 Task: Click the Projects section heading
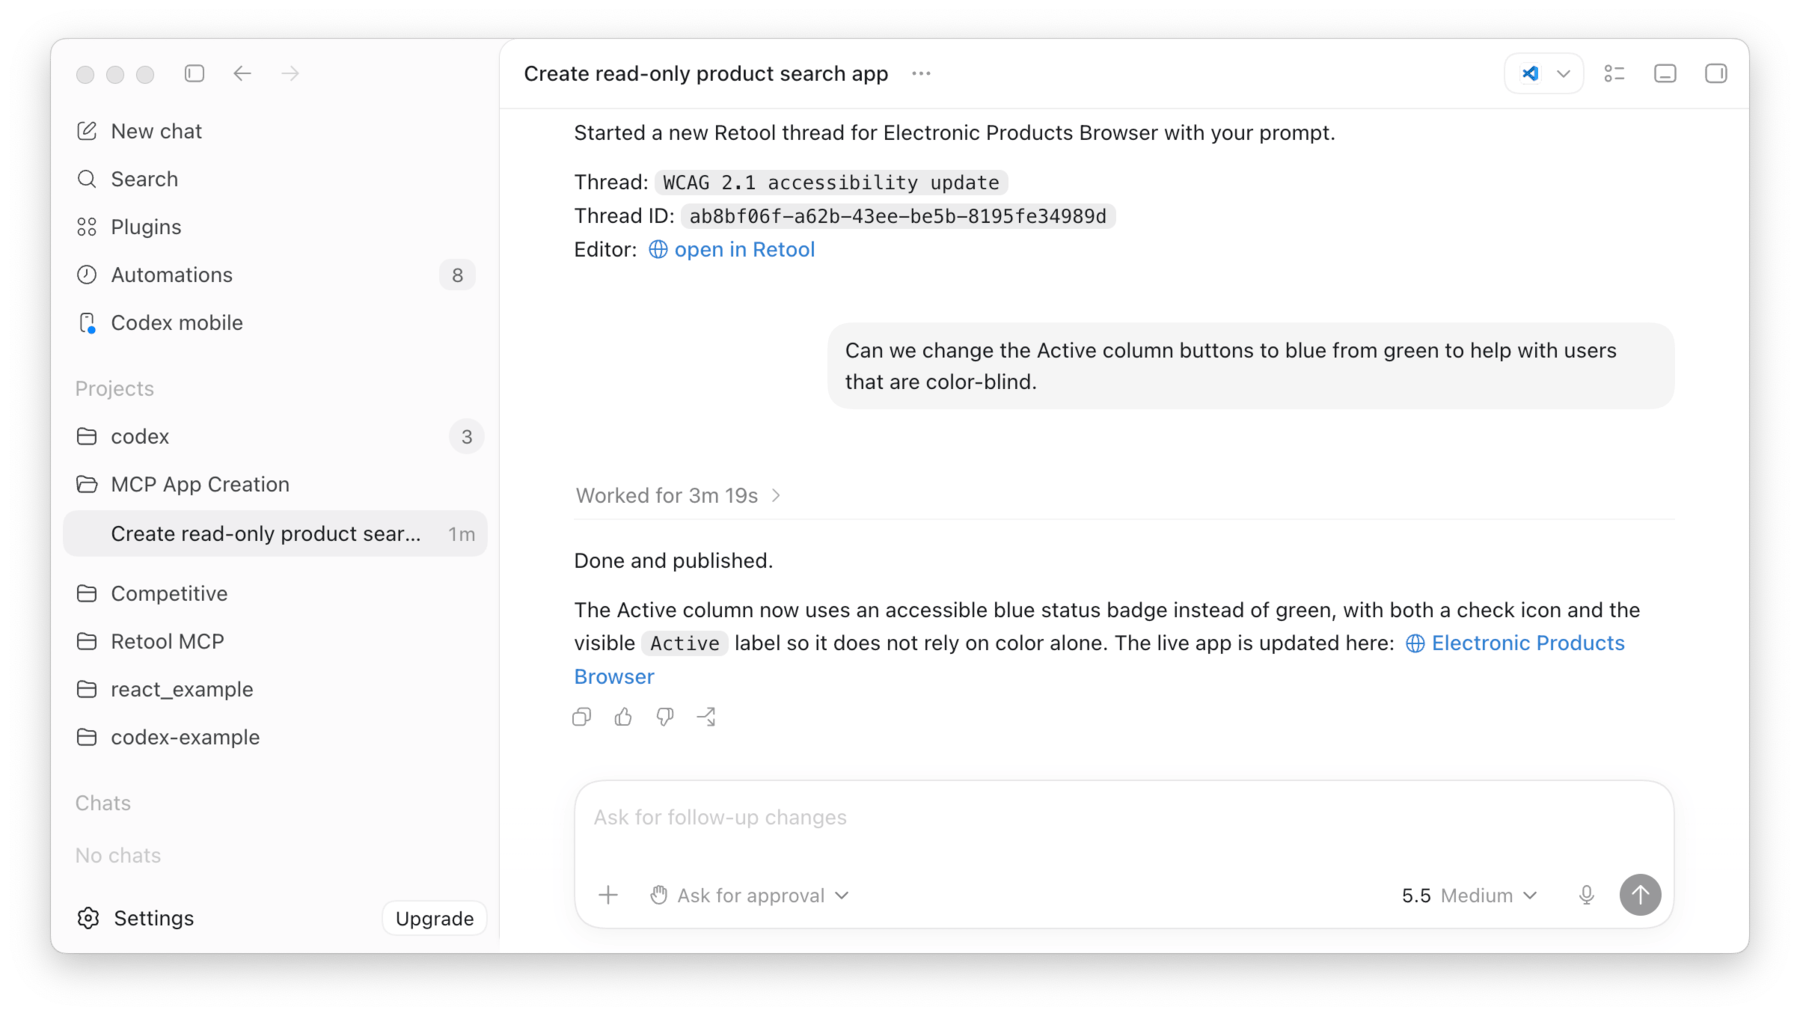click(x=114, y=388)
